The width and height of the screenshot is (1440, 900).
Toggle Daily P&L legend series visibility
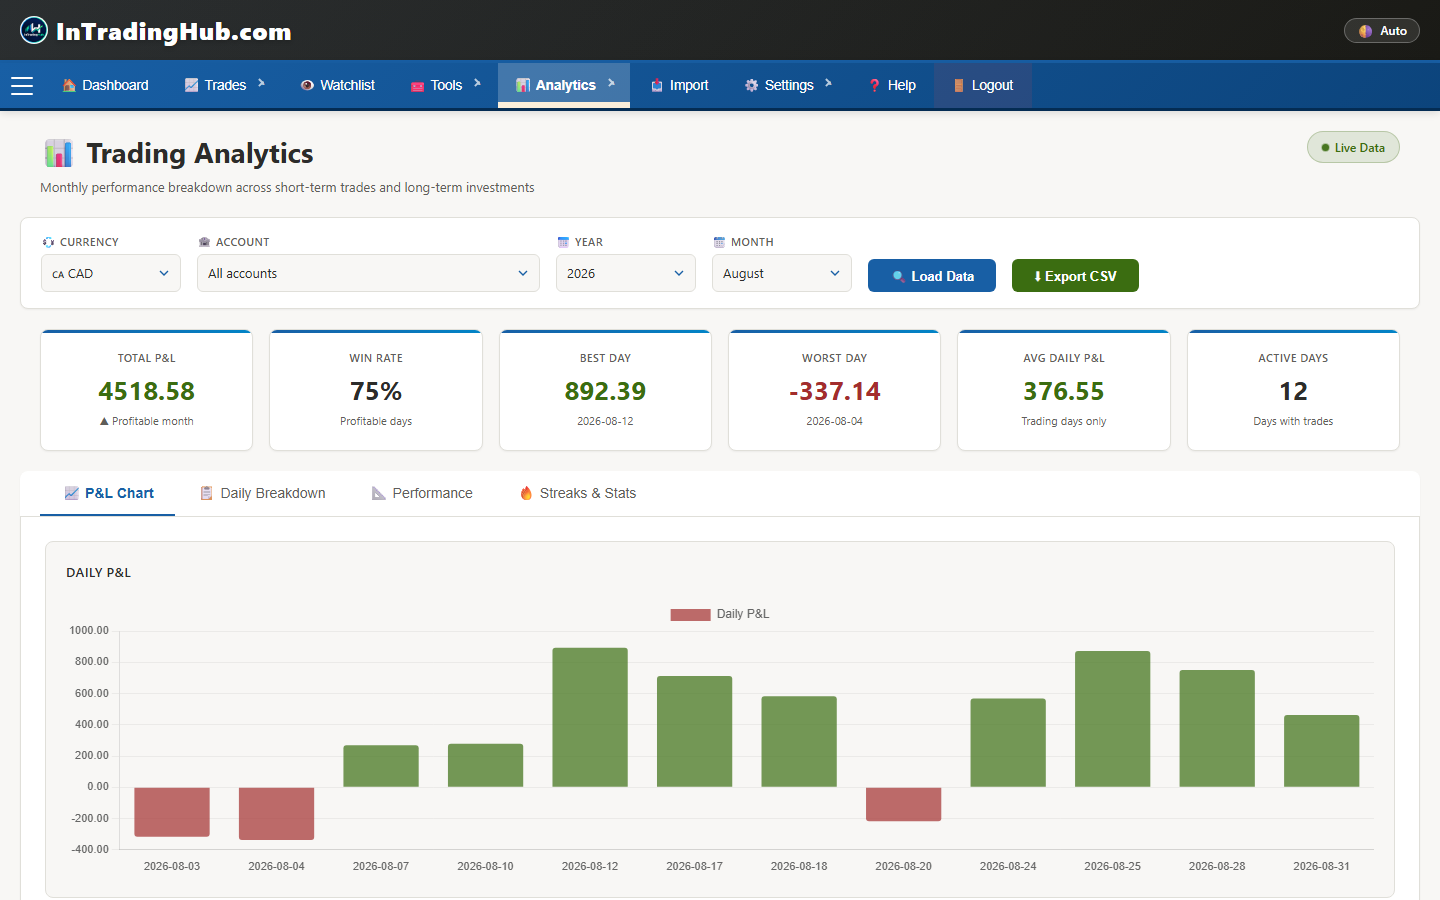[720, 614]
